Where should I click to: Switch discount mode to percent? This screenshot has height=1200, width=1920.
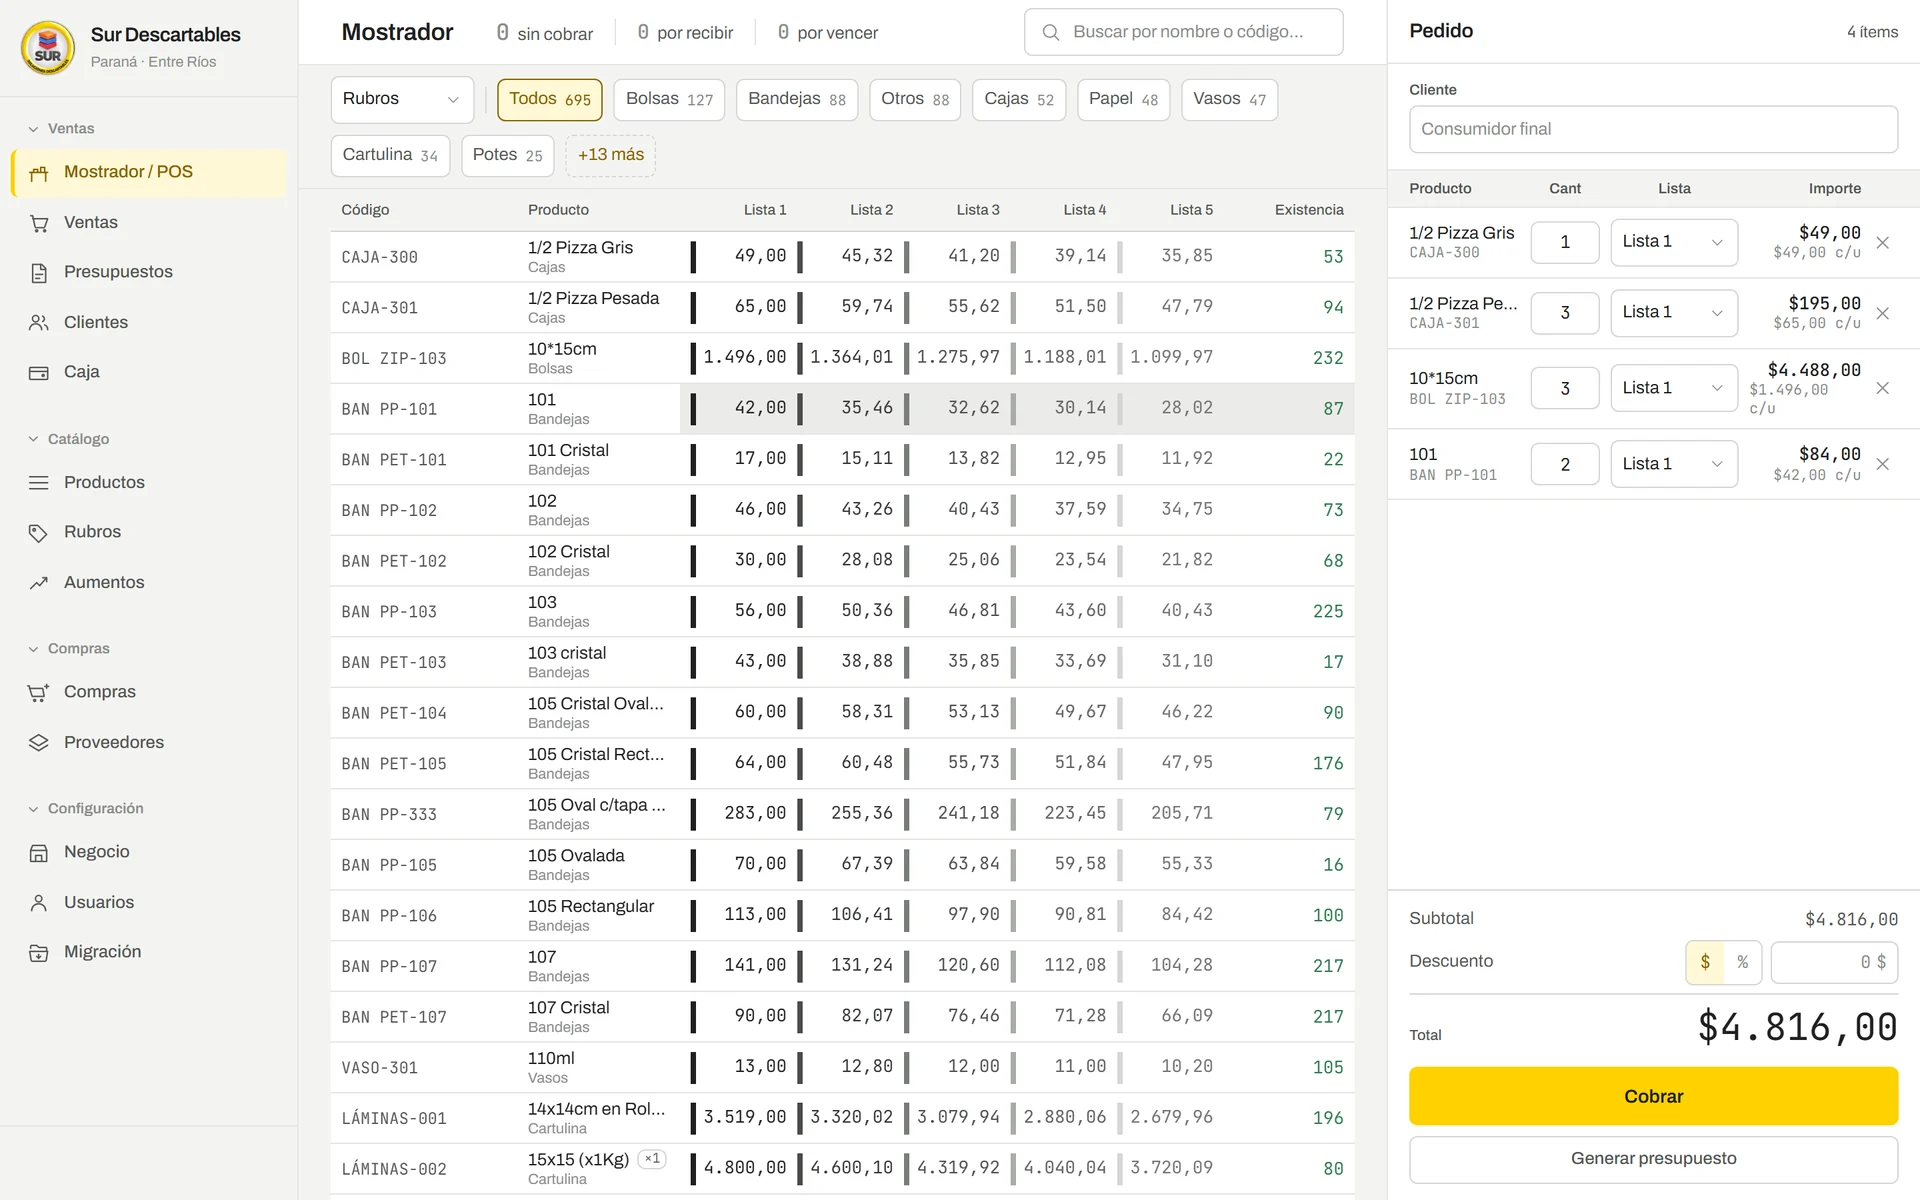click(x=1742, y=962)
